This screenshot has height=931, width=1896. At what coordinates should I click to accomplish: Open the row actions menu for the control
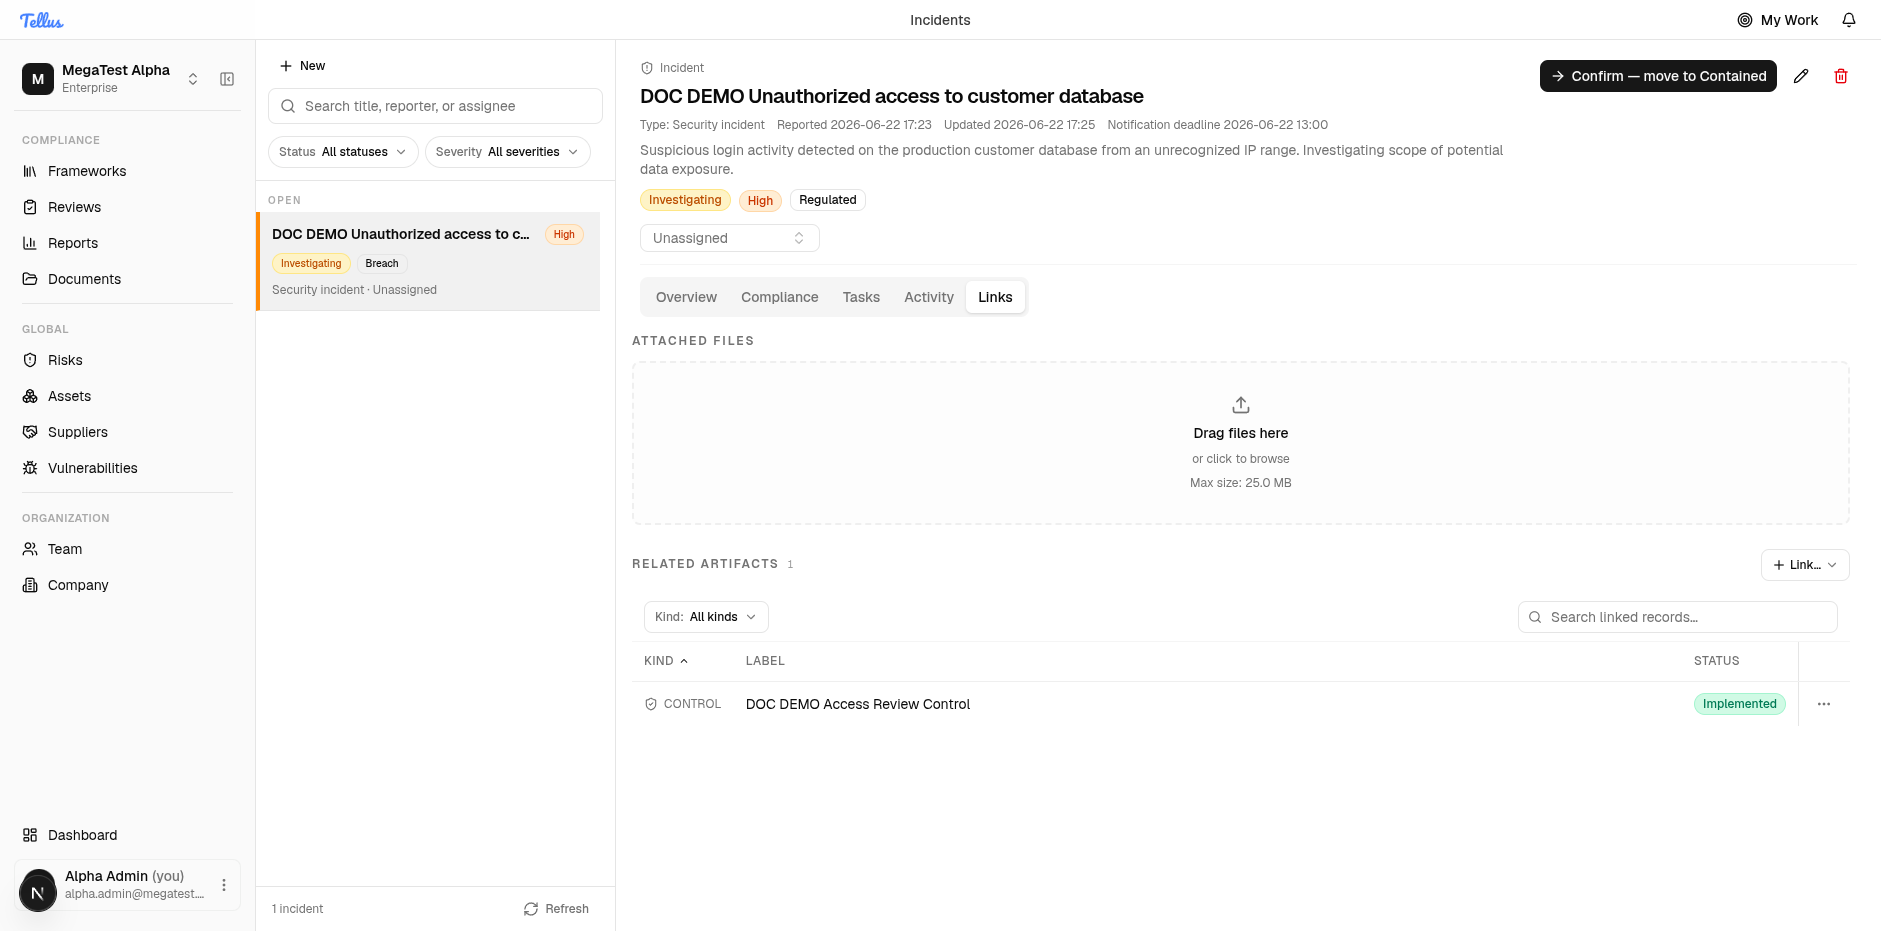(1824, 704)
